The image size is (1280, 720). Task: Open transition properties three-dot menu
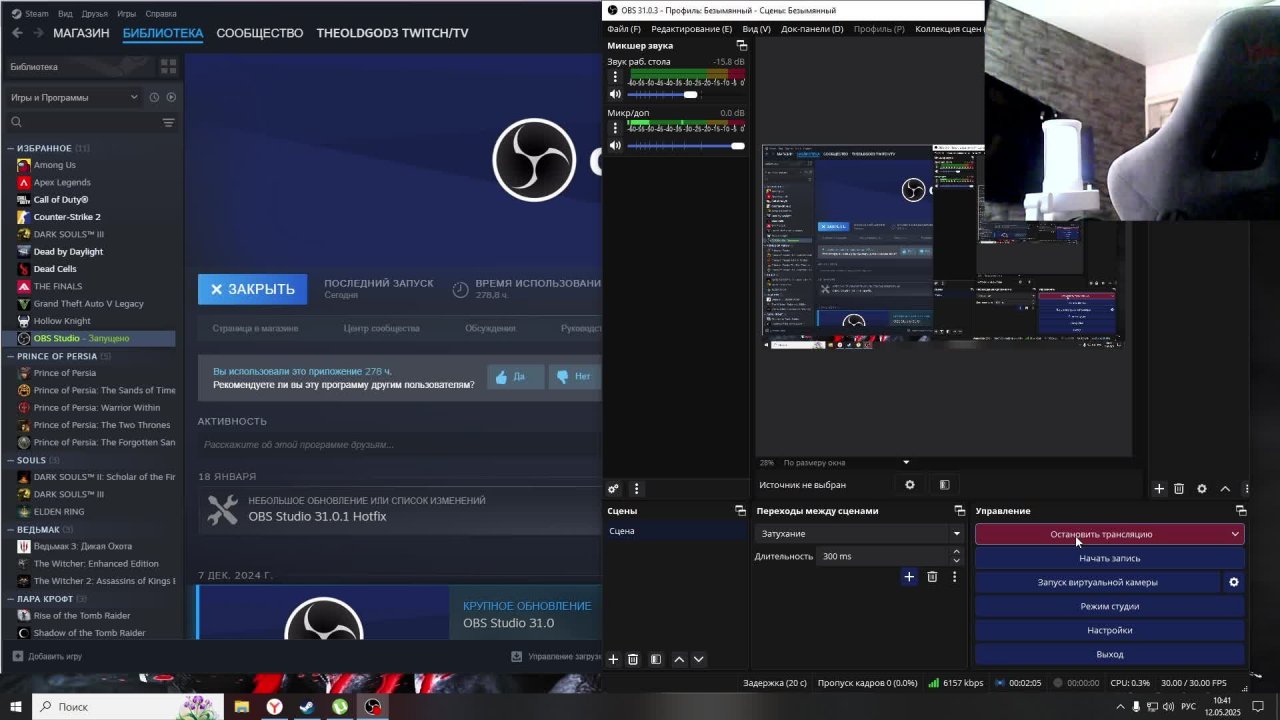coord(954,576)
